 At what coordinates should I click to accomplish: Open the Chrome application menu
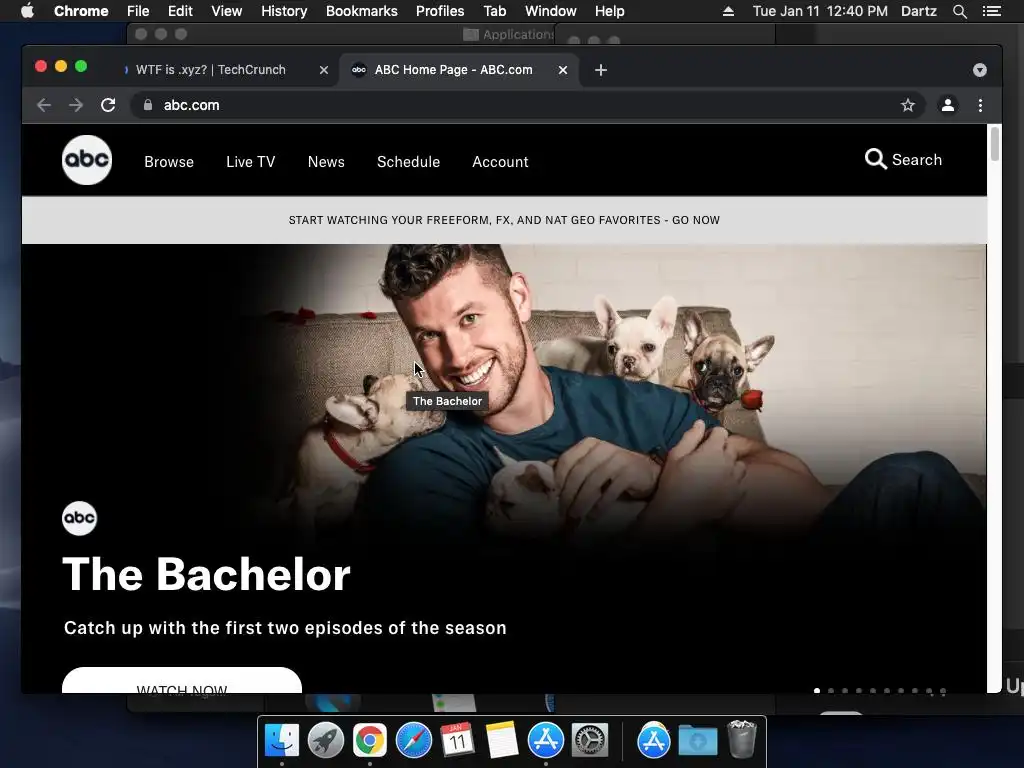(x=81, y=11)
